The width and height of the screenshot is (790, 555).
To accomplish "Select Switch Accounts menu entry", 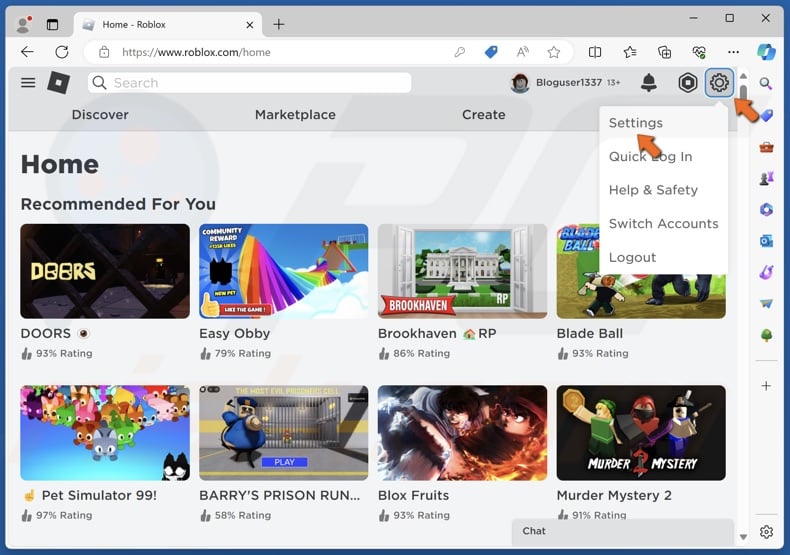I will [664, 224].
